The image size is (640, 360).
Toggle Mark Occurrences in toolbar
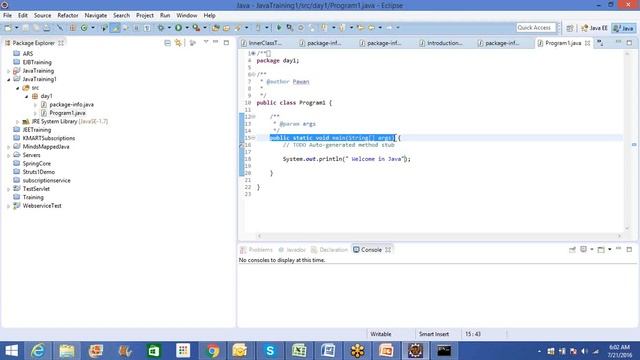pyautogui.click(x=115, y=28)
